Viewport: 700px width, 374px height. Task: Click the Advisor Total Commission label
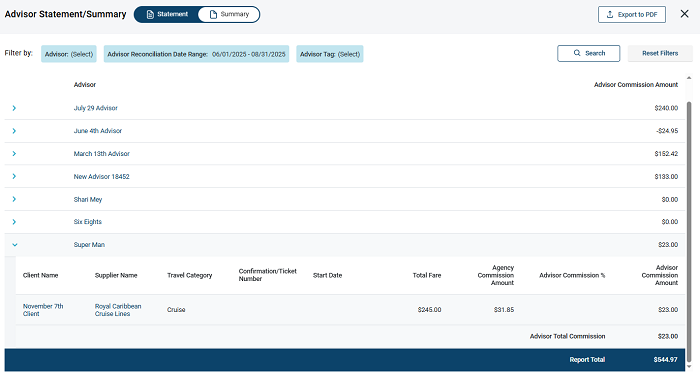point(567,336)
